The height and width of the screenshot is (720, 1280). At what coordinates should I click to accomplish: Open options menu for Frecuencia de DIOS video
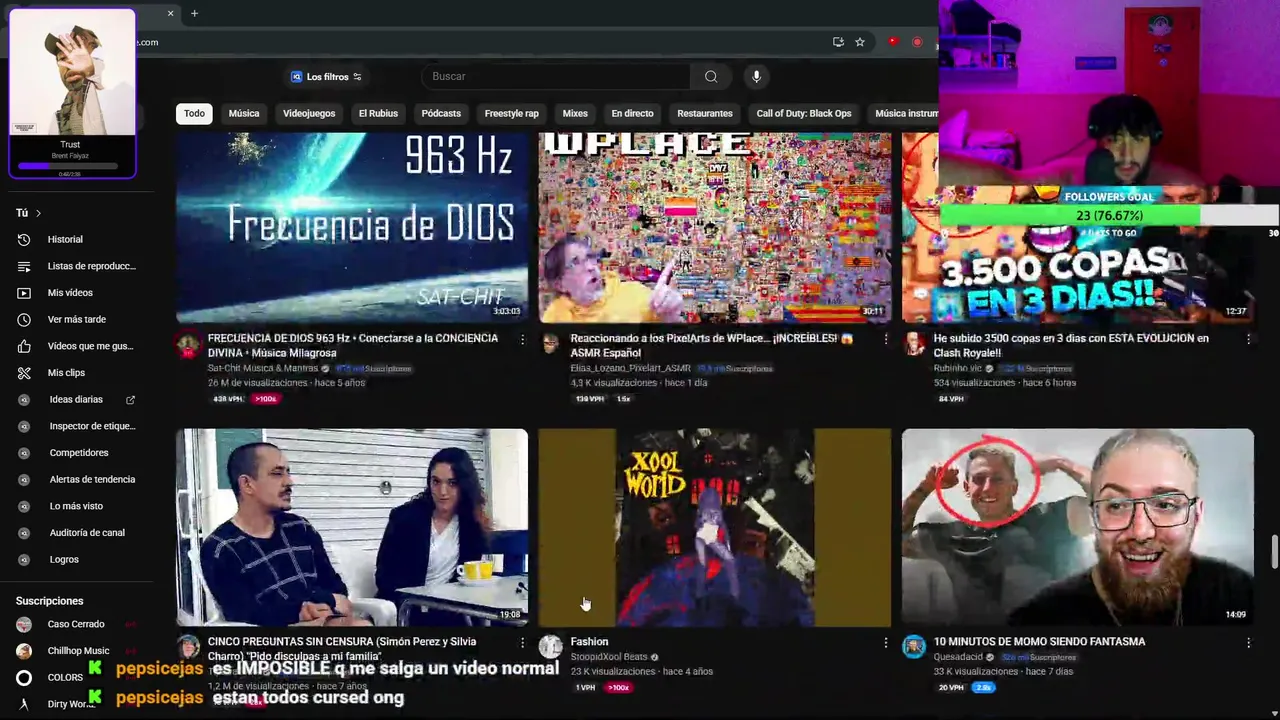pyautogui.click(x=522, y=340)
